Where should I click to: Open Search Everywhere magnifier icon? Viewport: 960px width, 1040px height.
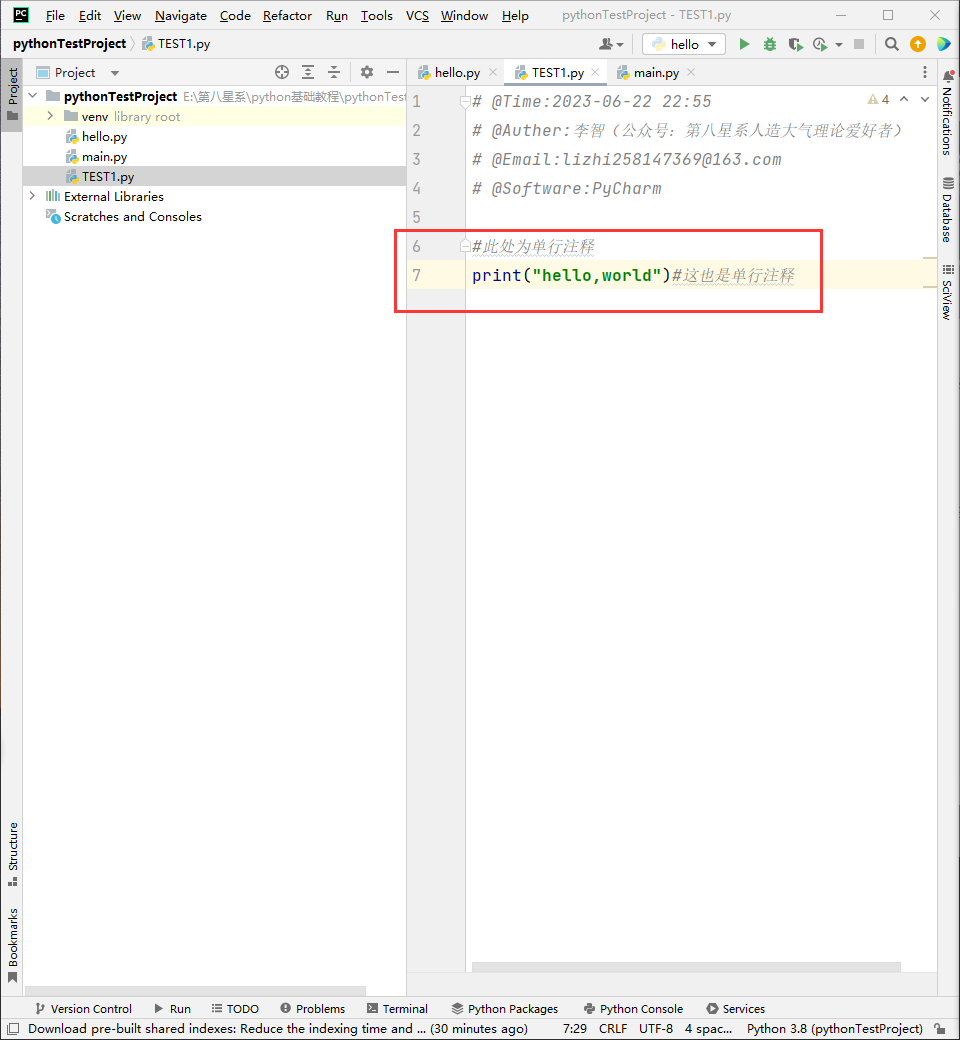pos(892,44)
